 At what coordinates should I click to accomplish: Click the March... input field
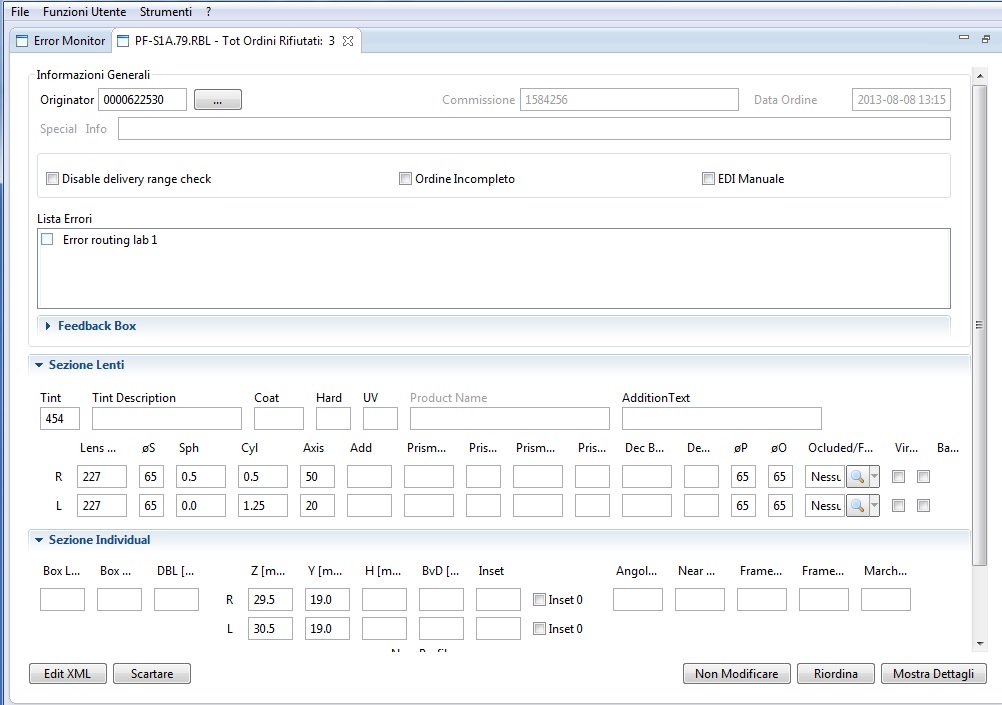point(886,600)
